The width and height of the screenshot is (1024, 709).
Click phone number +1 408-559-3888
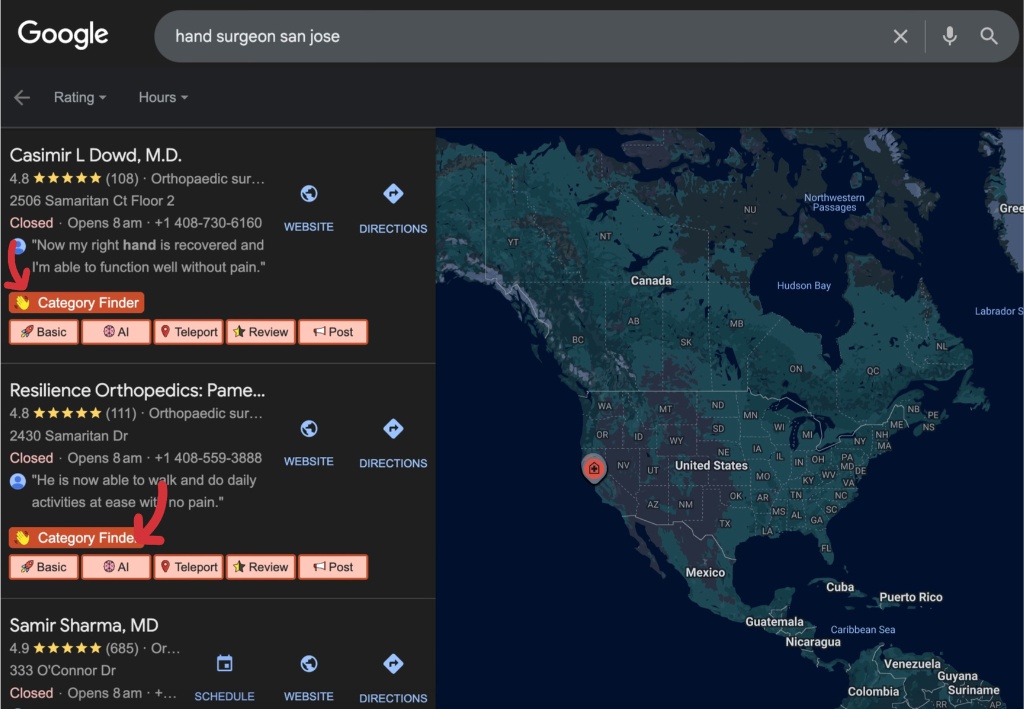pyautogui.click(x=208, y=458)
